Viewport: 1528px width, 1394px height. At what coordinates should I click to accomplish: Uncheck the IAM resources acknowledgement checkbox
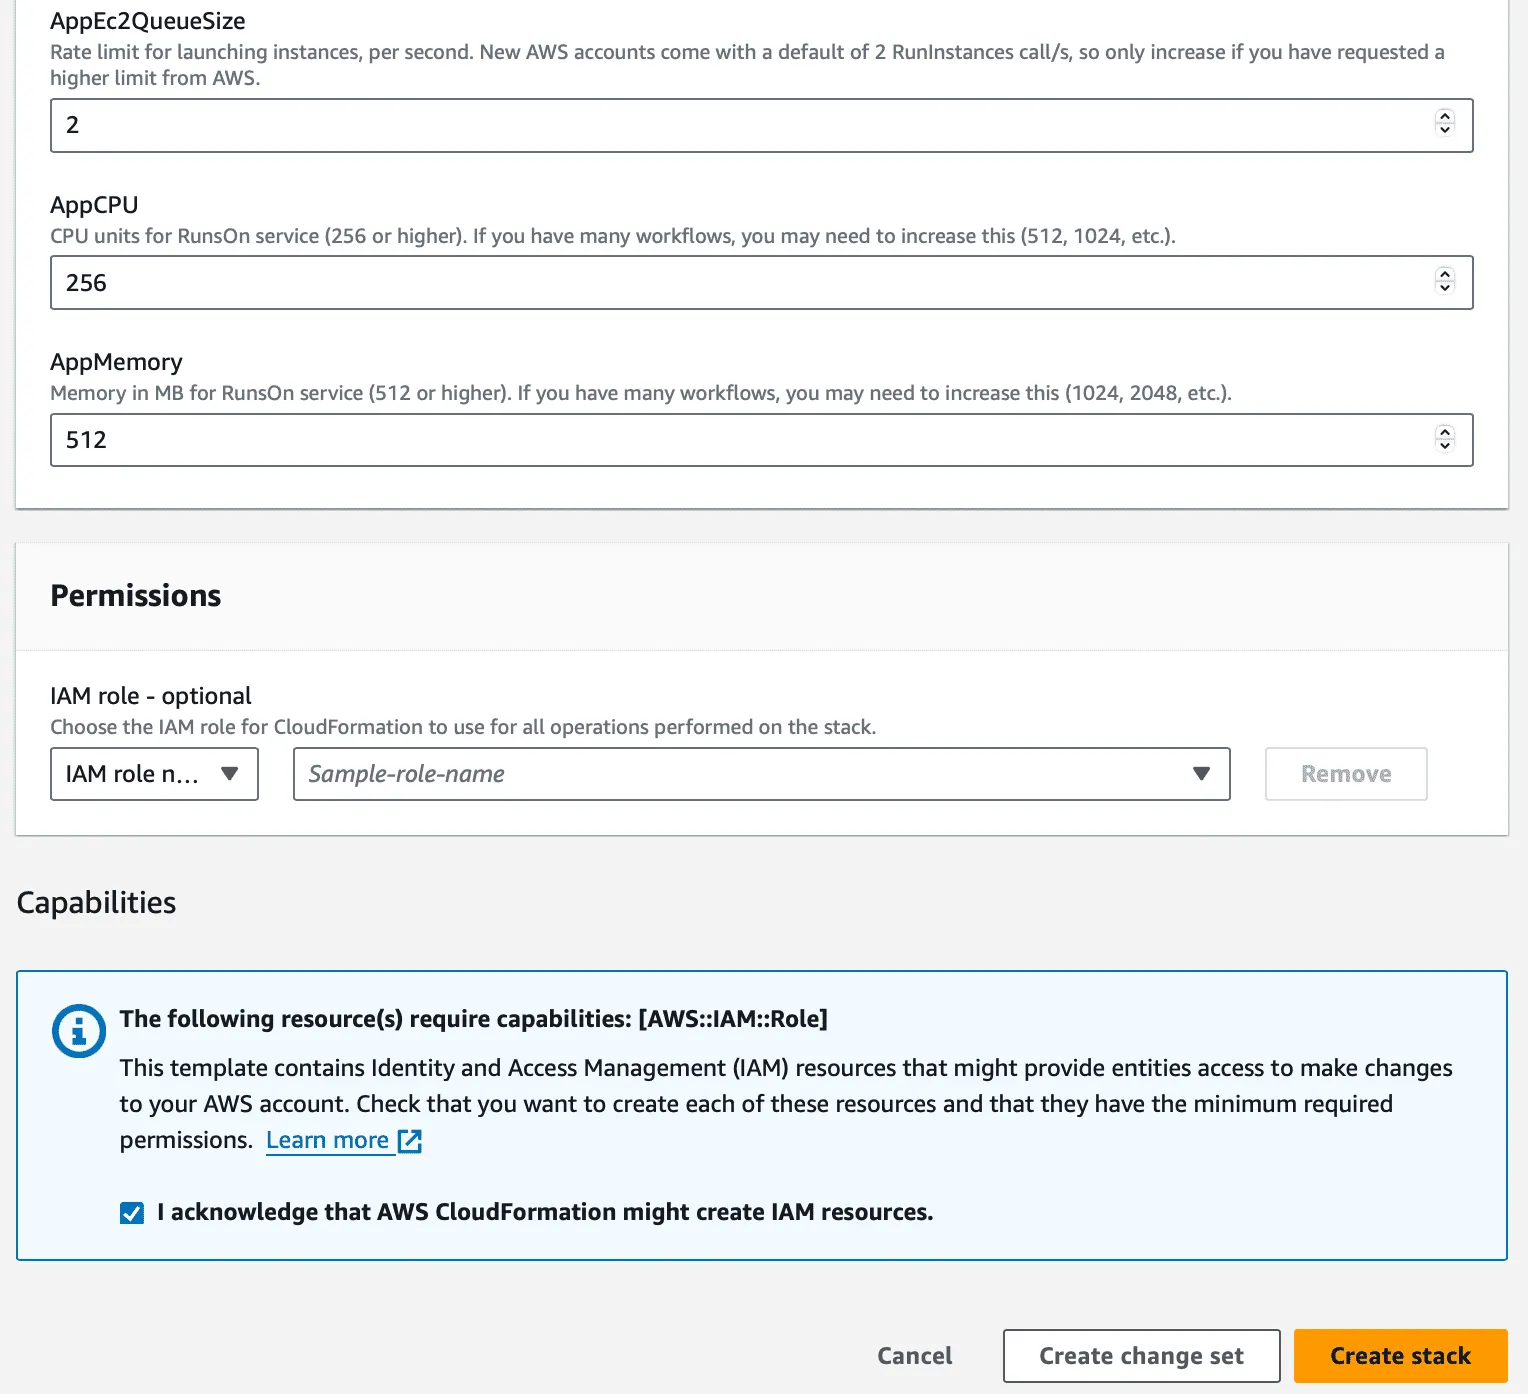point(131,1212)
